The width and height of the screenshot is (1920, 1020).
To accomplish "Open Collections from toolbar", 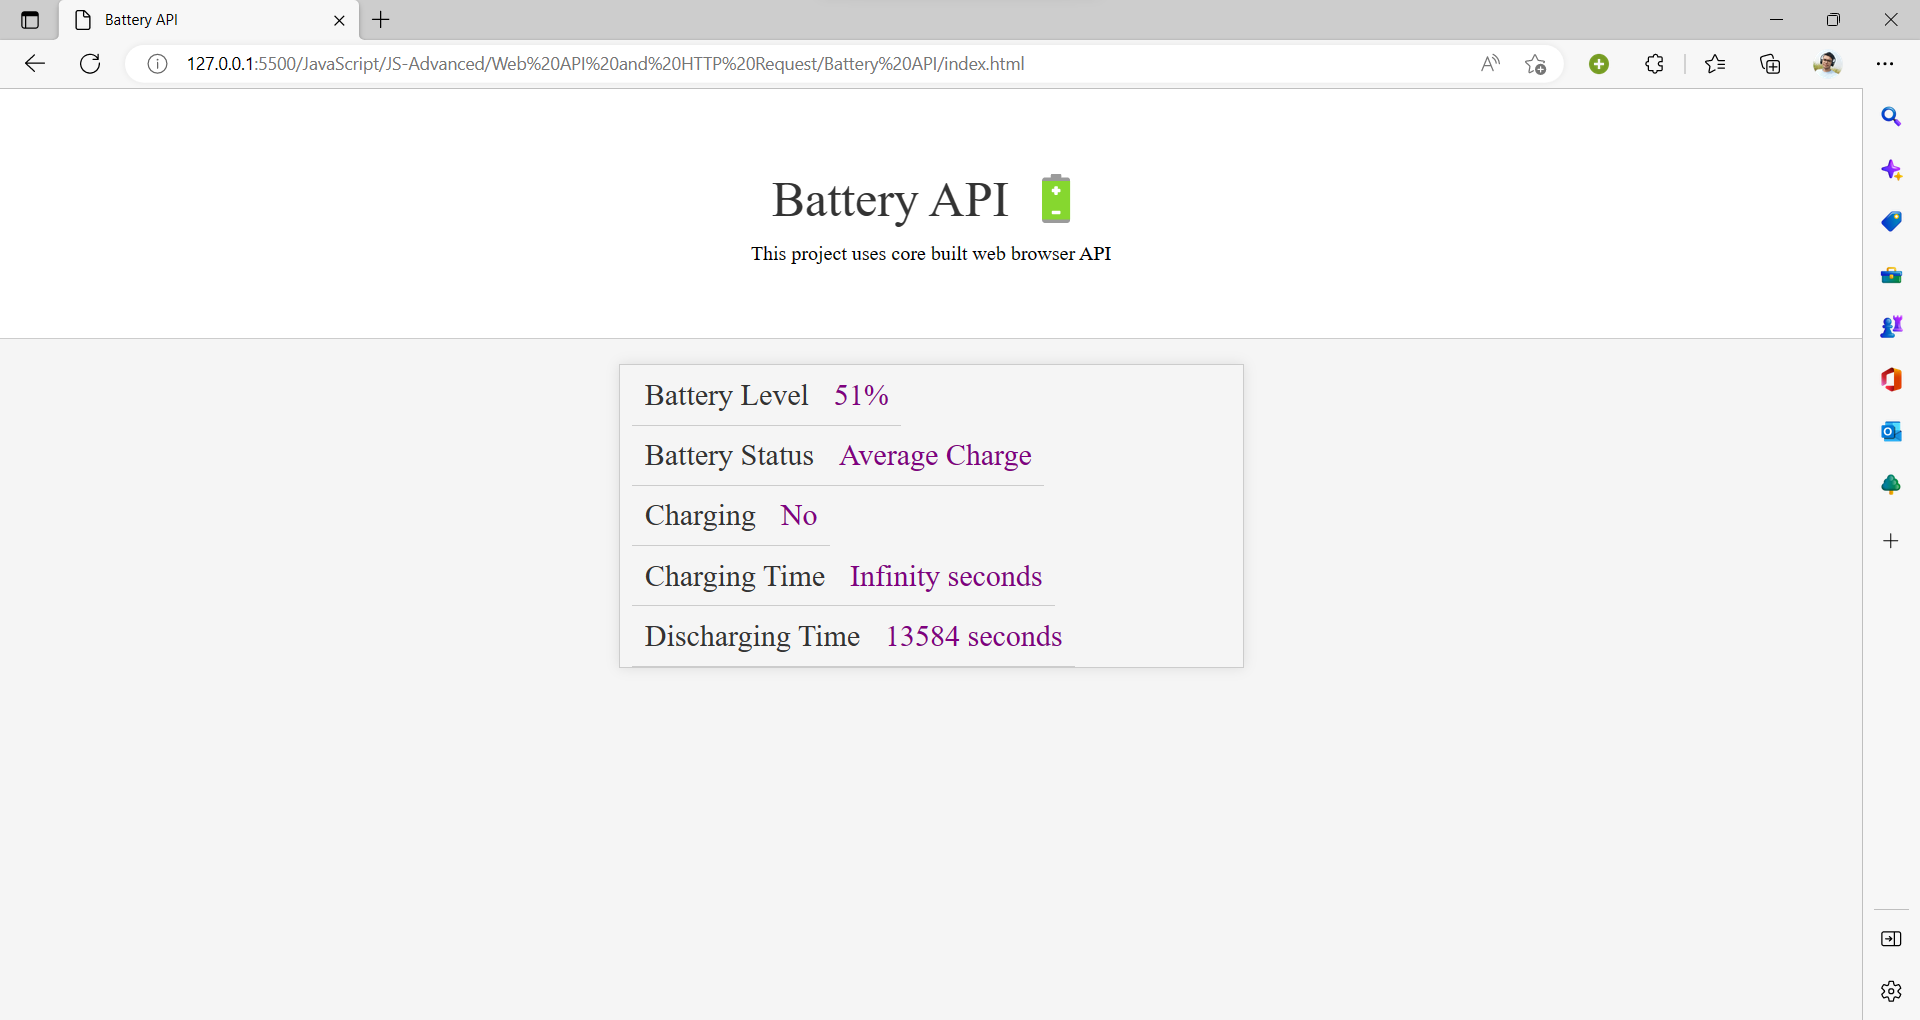I will 1770,64.
